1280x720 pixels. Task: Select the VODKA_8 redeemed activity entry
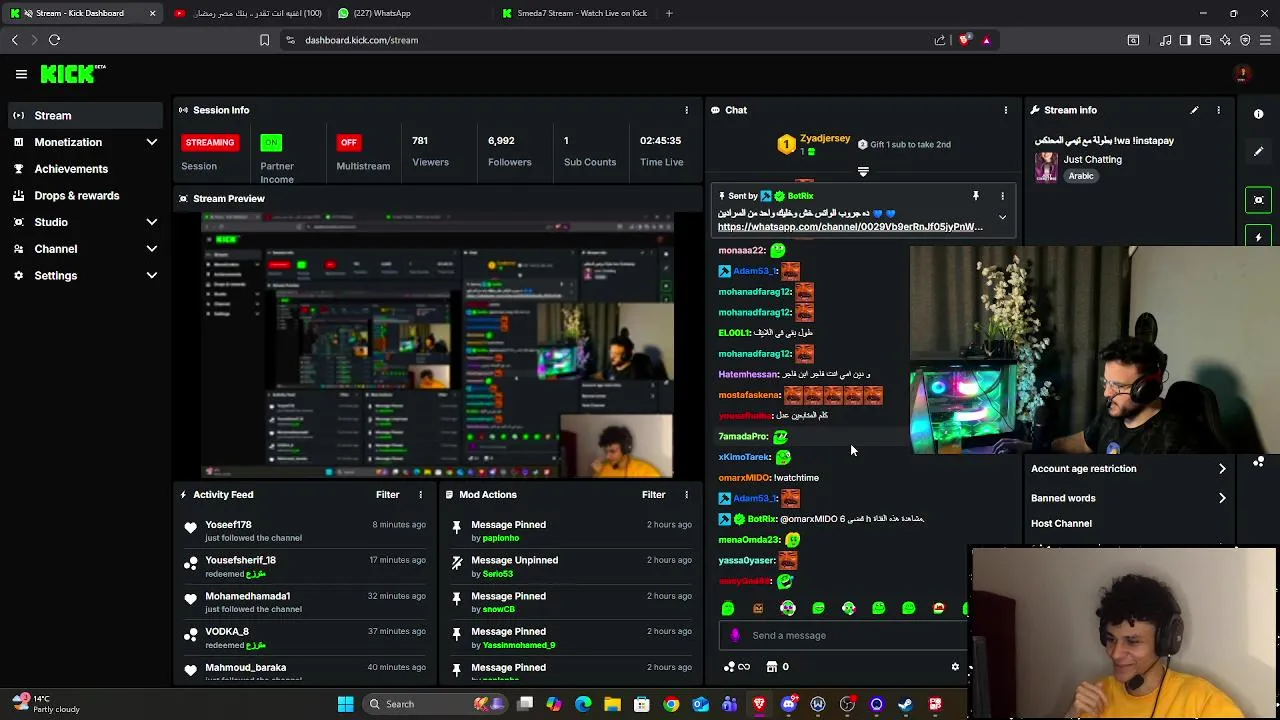pos(304,638)
